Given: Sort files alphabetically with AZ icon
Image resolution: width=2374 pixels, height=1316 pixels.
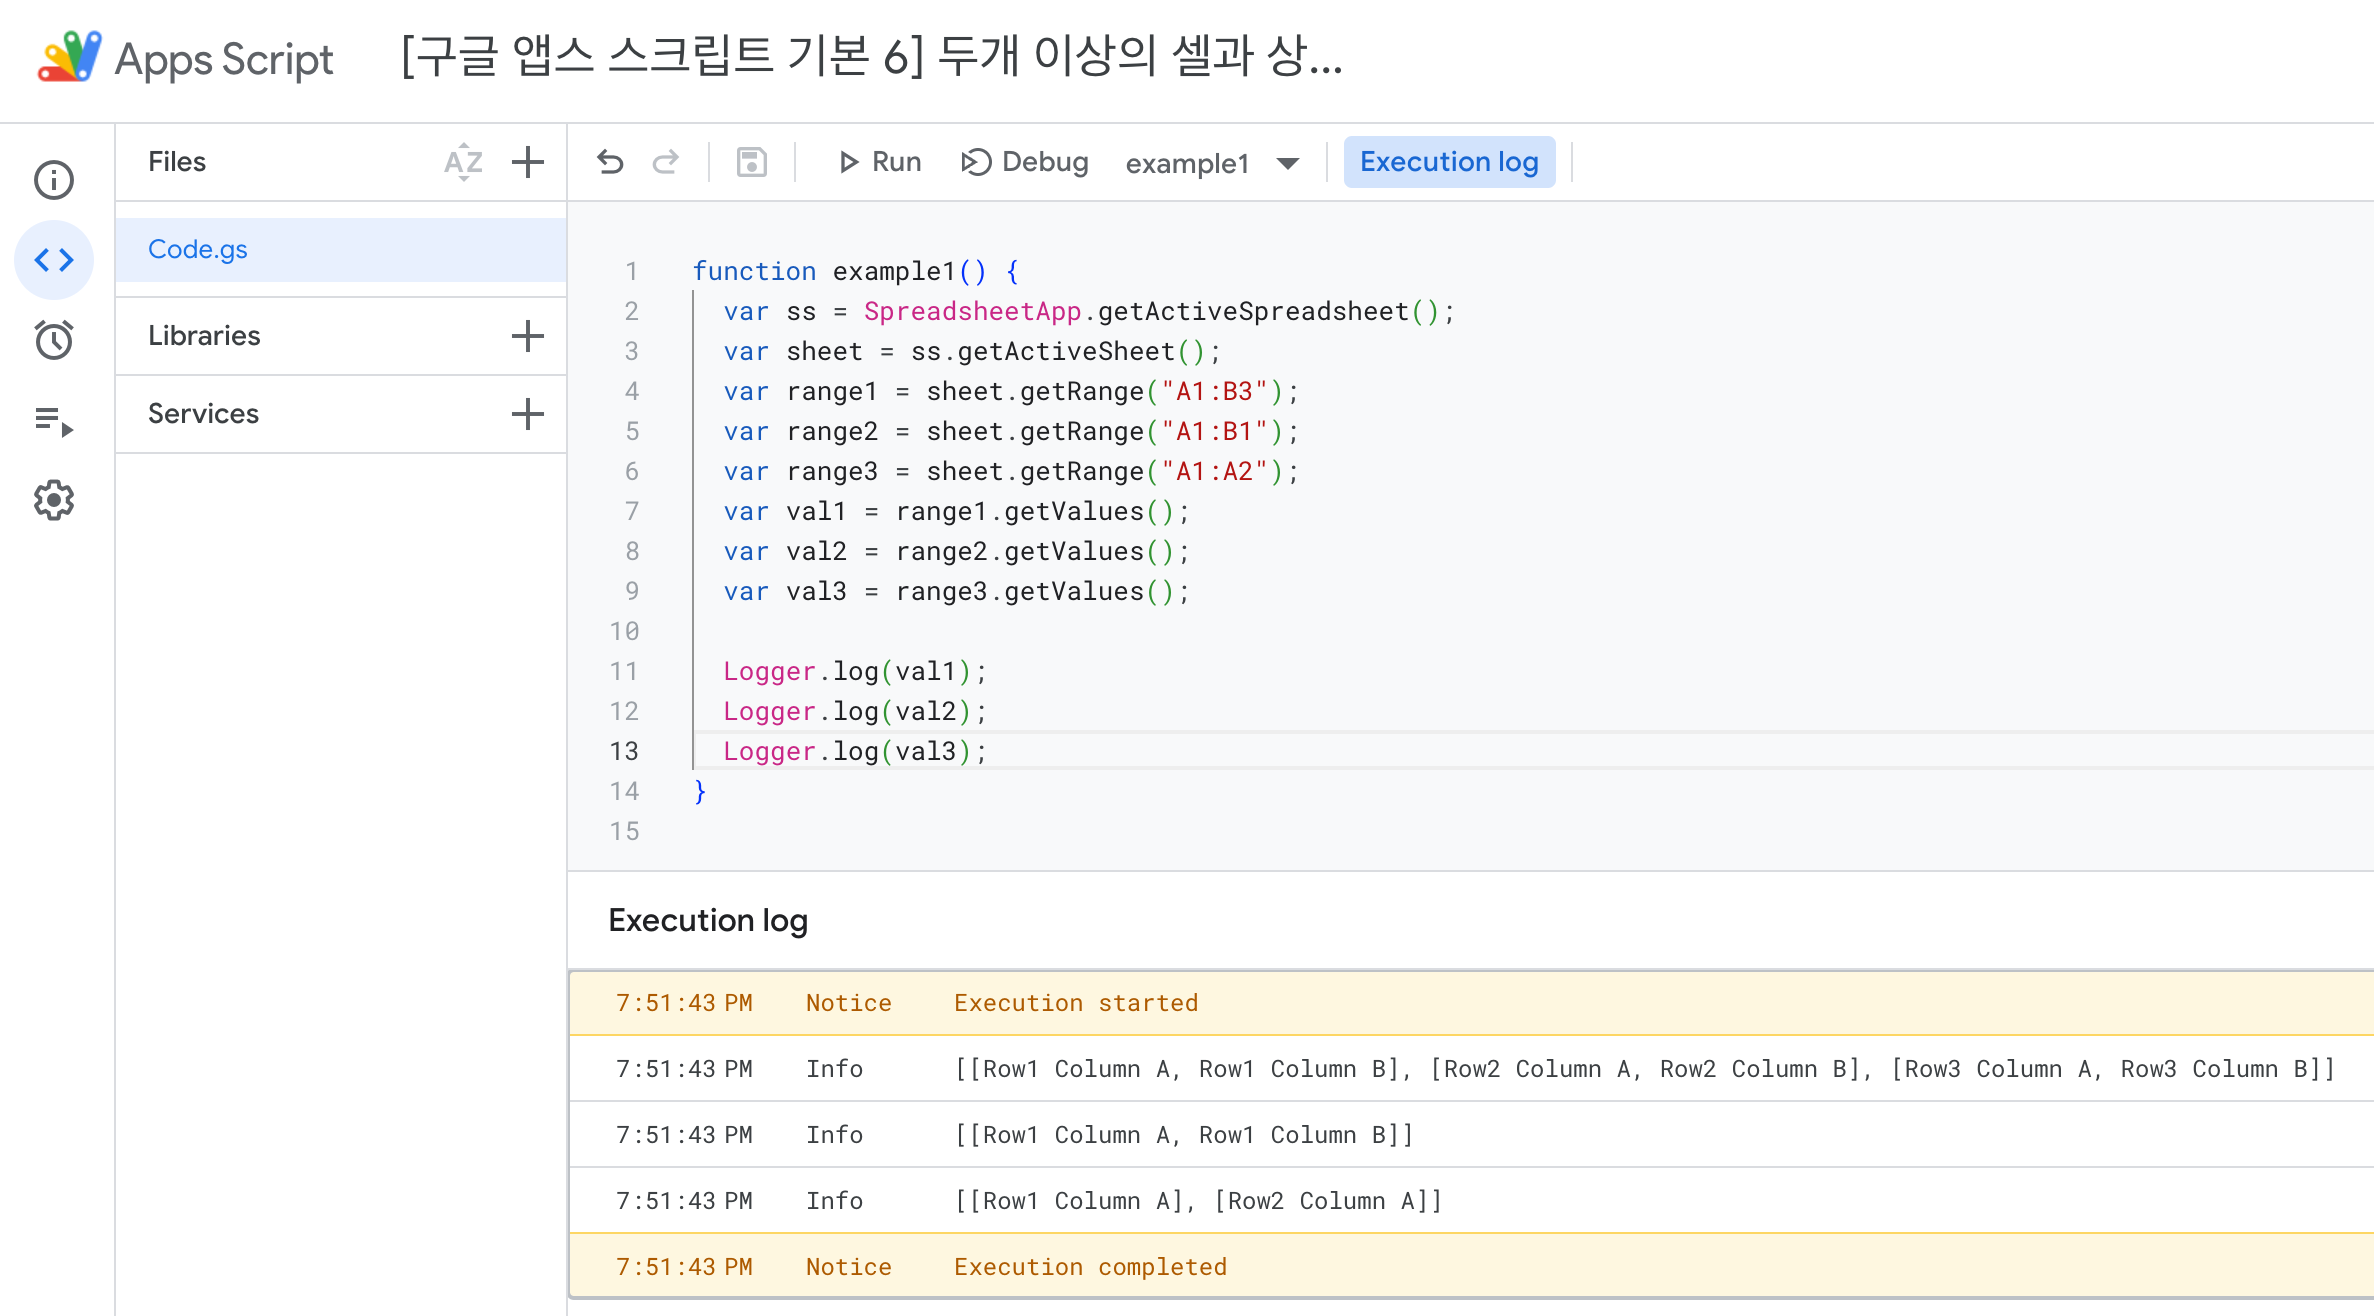Looking at the screenshot, I should point(463,162).
